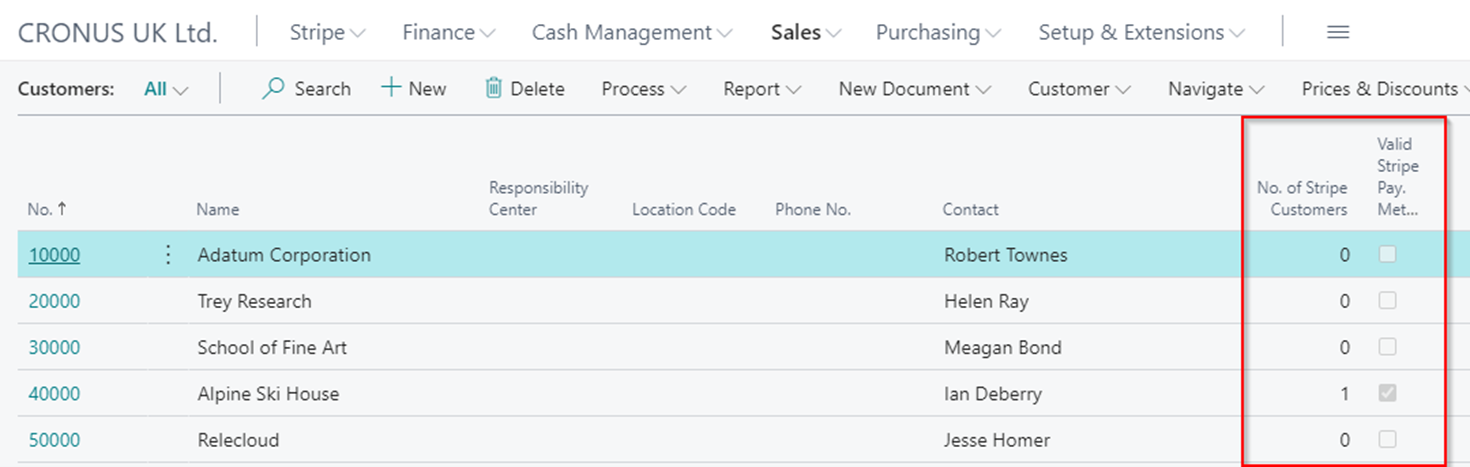Expand the Process actions dropdown
The width and height of the screenshot is (1470, 467).
643,89
